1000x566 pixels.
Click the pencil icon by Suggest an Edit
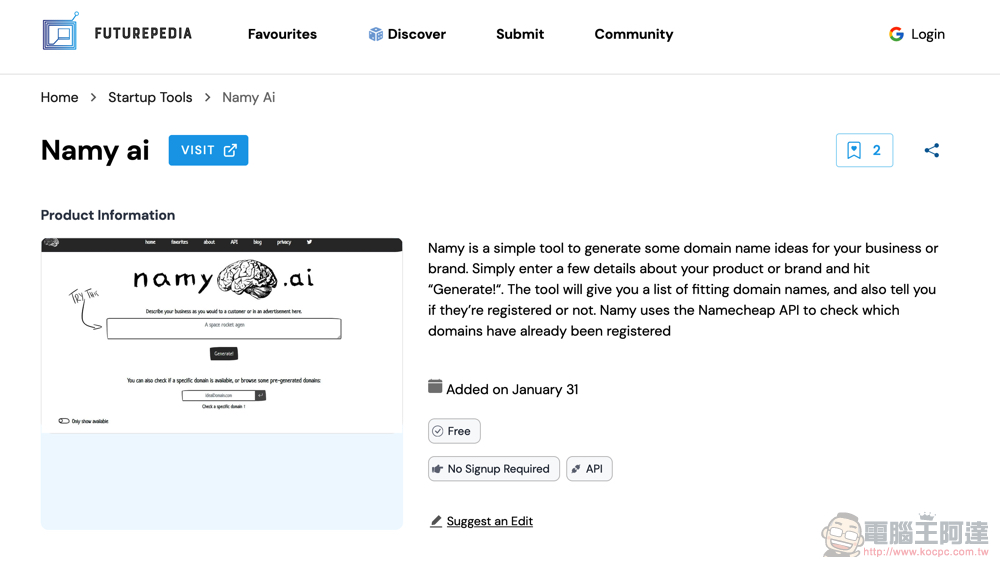(x=436, y=521)
